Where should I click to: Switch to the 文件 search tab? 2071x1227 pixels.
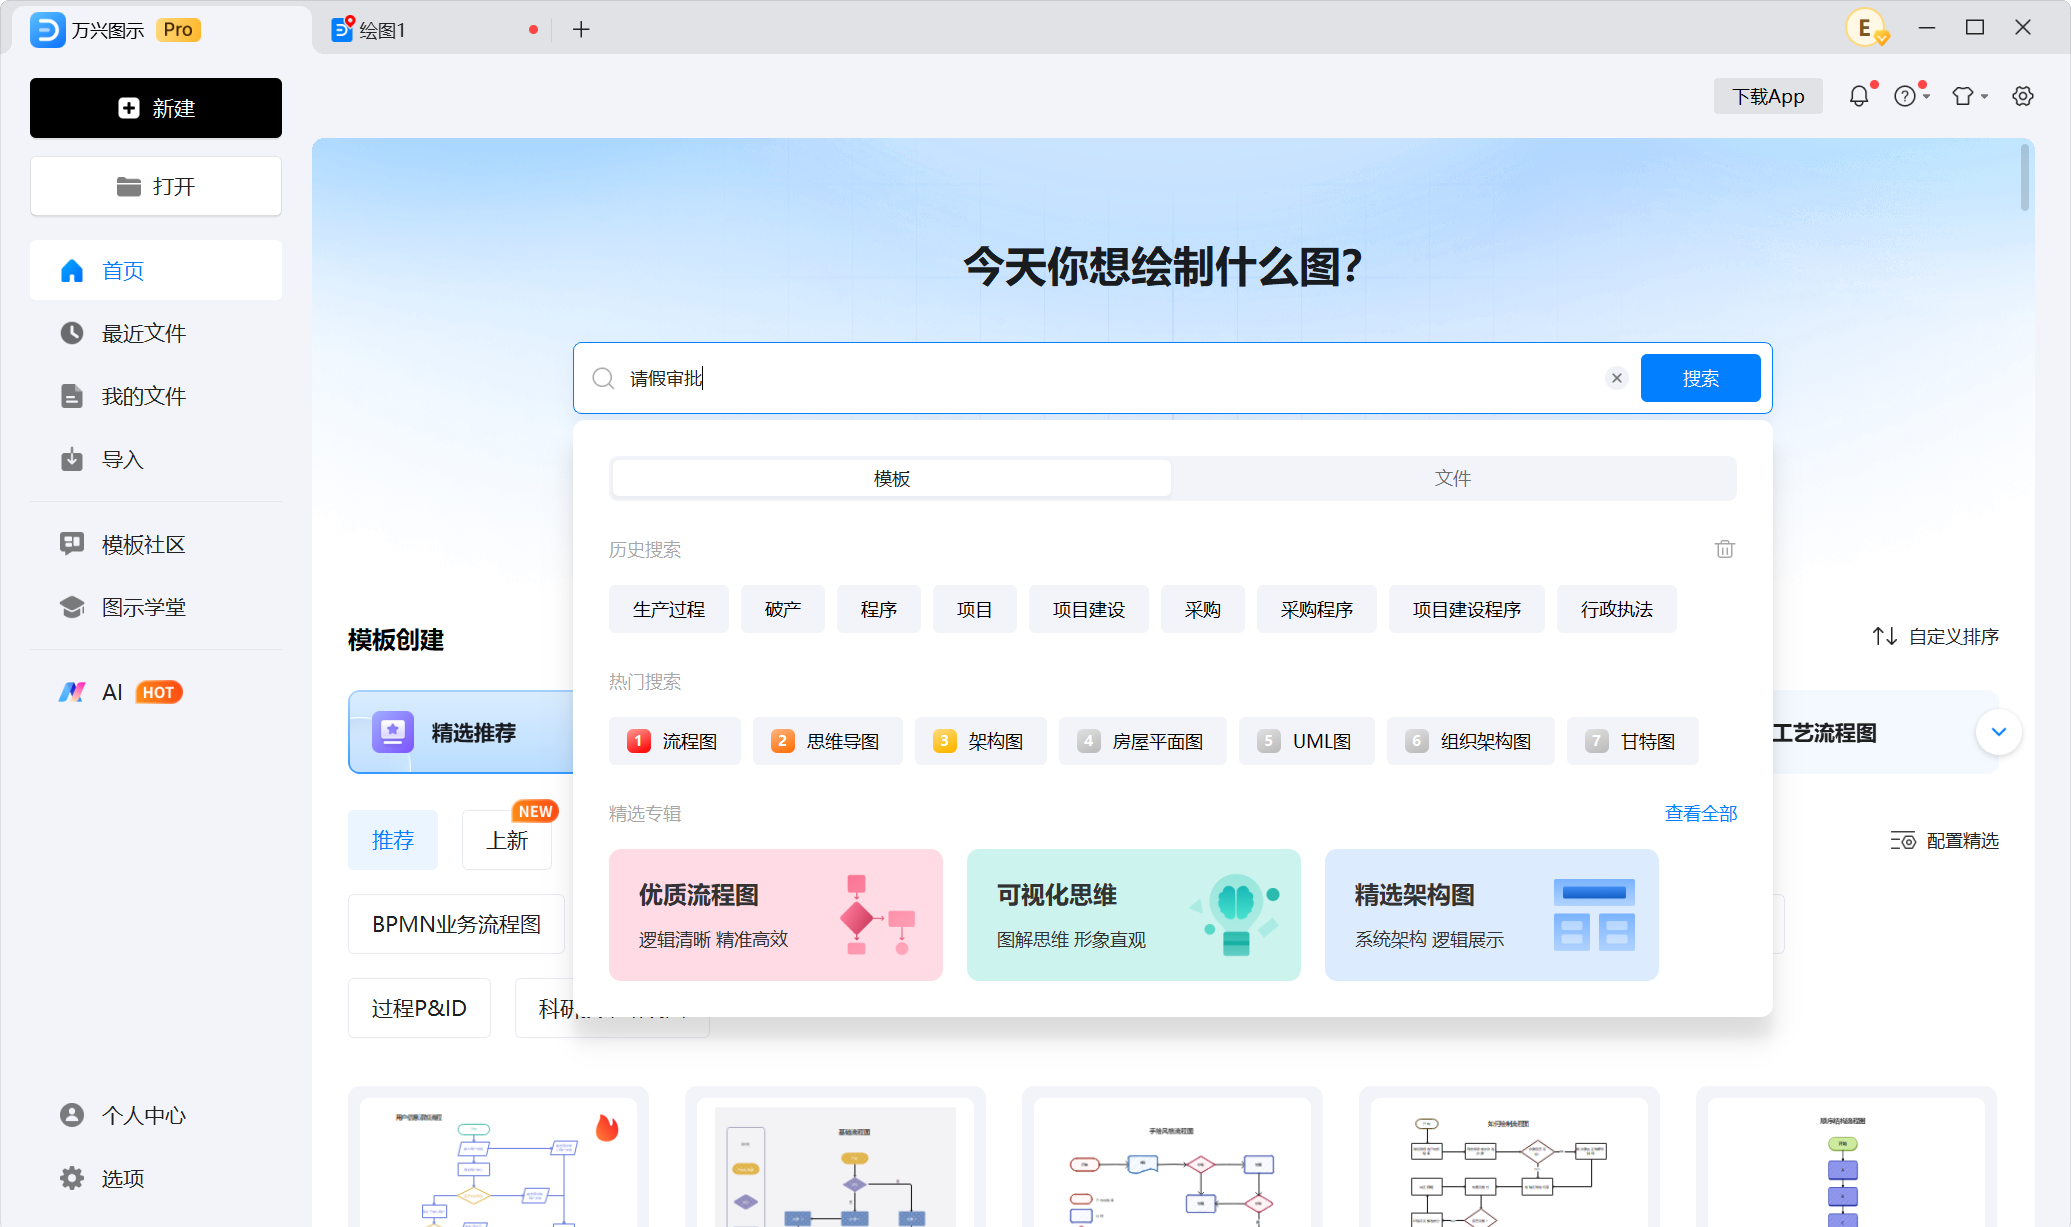click(x=1453, y=478)
